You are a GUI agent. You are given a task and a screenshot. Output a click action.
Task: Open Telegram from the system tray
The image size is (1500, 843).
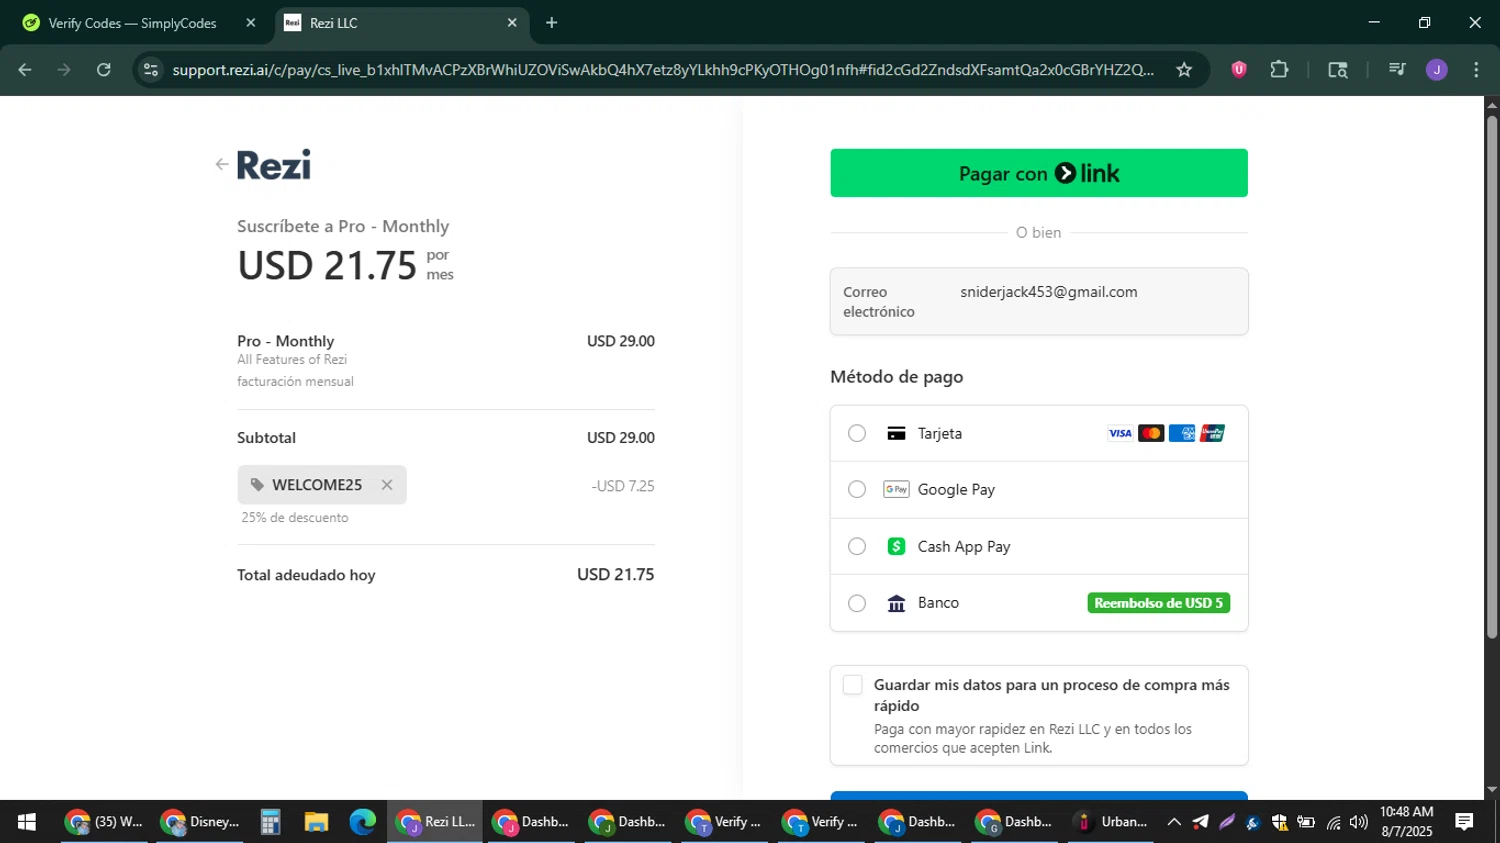click(1200, 822)
